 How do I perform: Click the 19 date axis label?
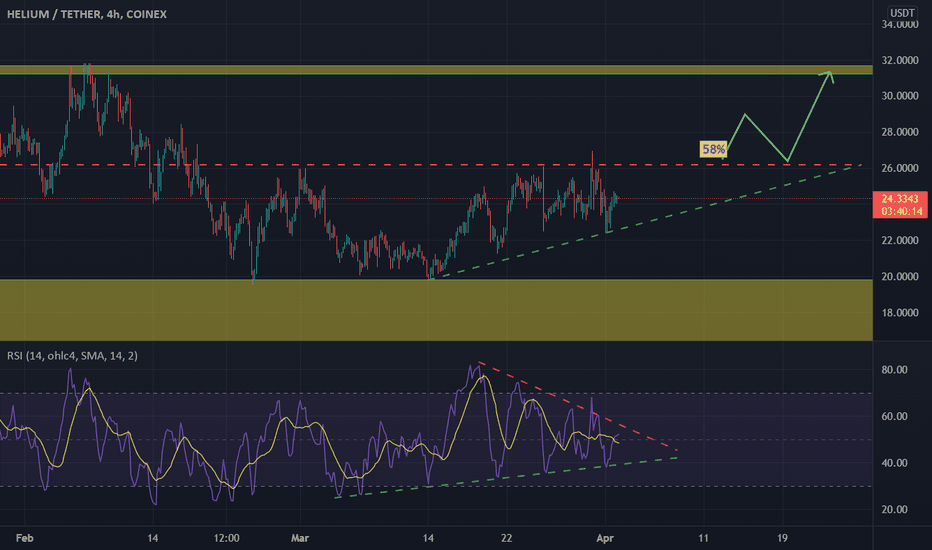(782, 538)
